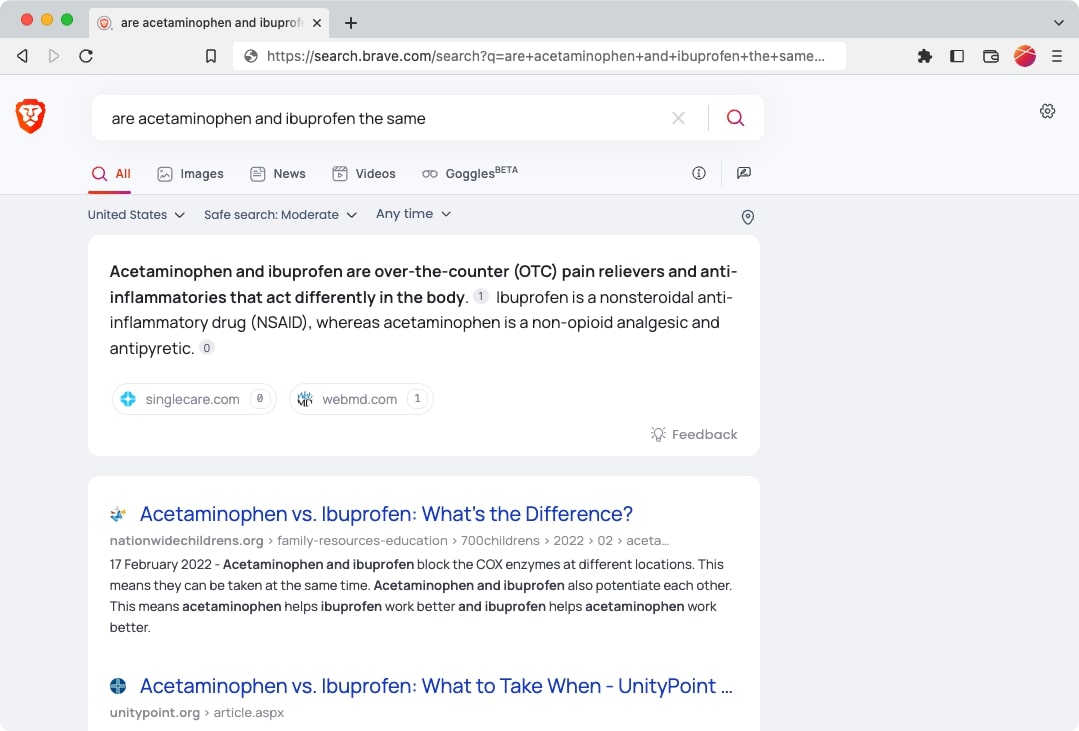
Task: Click the nationwidechildrens.org breadcrumb URL
Action: tap(389, 541)
